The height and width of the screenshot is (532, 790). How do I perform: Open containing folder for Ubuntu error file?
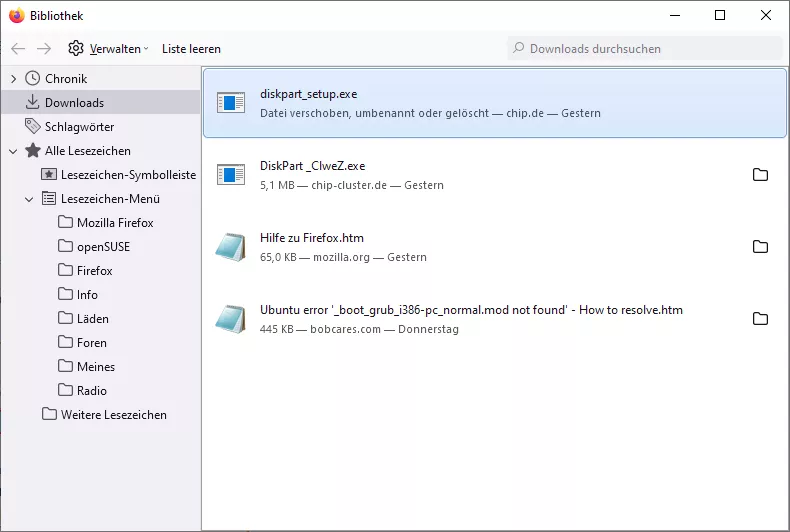coord(760,319)
